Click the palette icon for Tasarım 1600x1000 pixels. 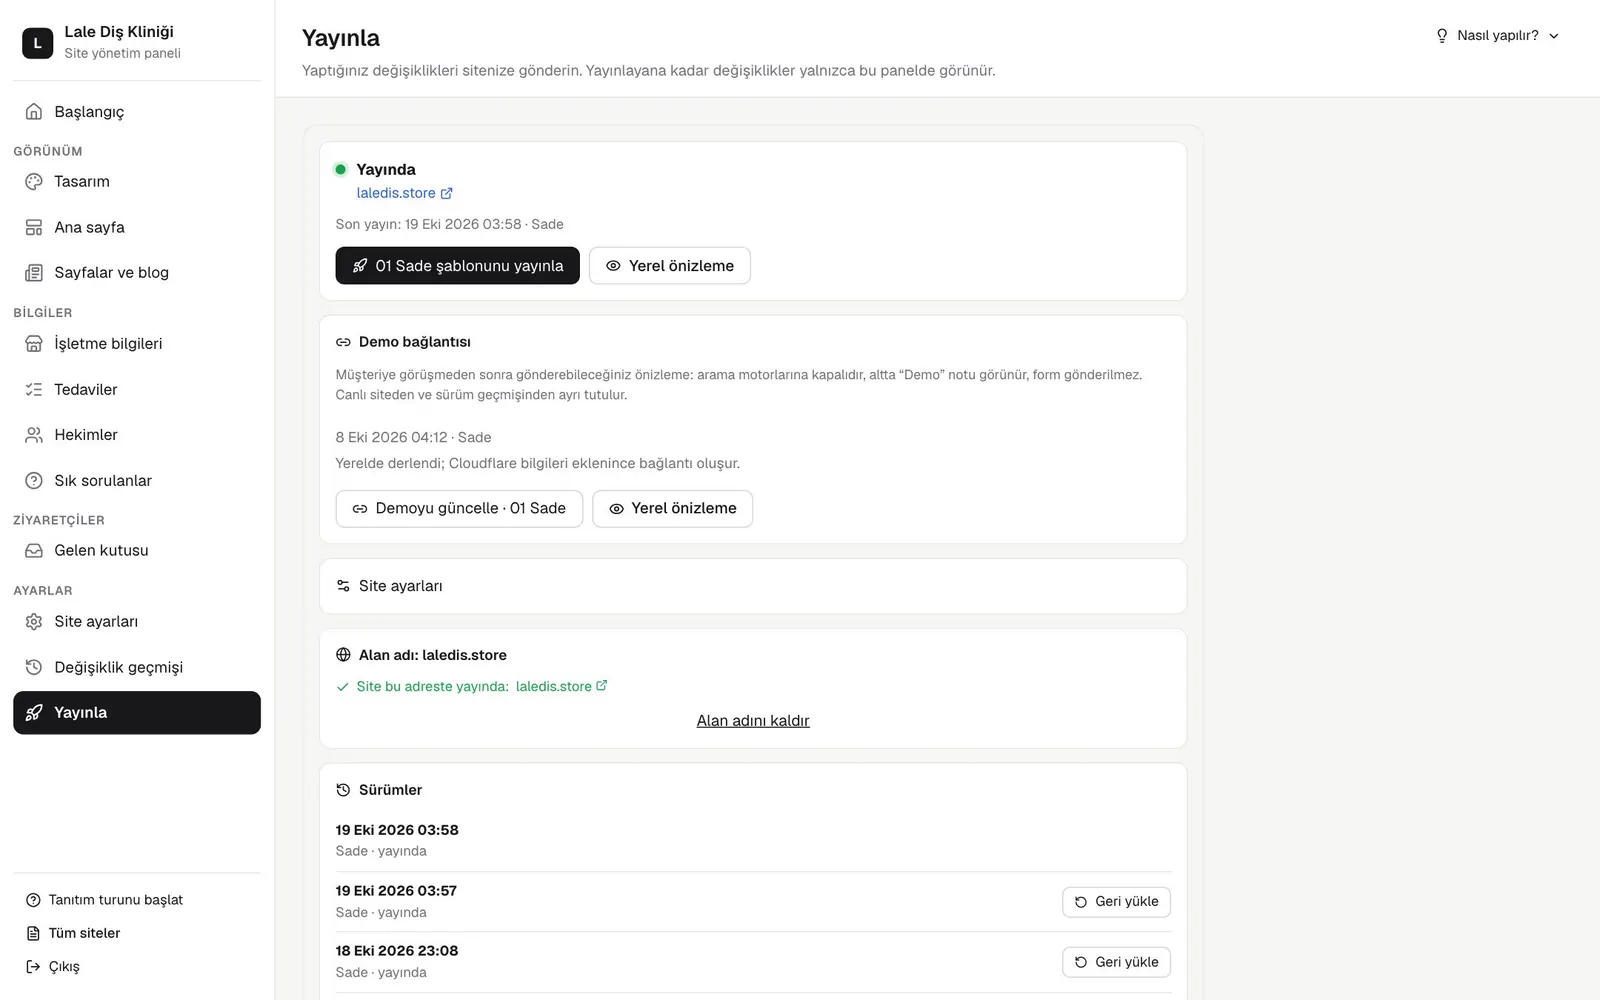pos(34,181)
